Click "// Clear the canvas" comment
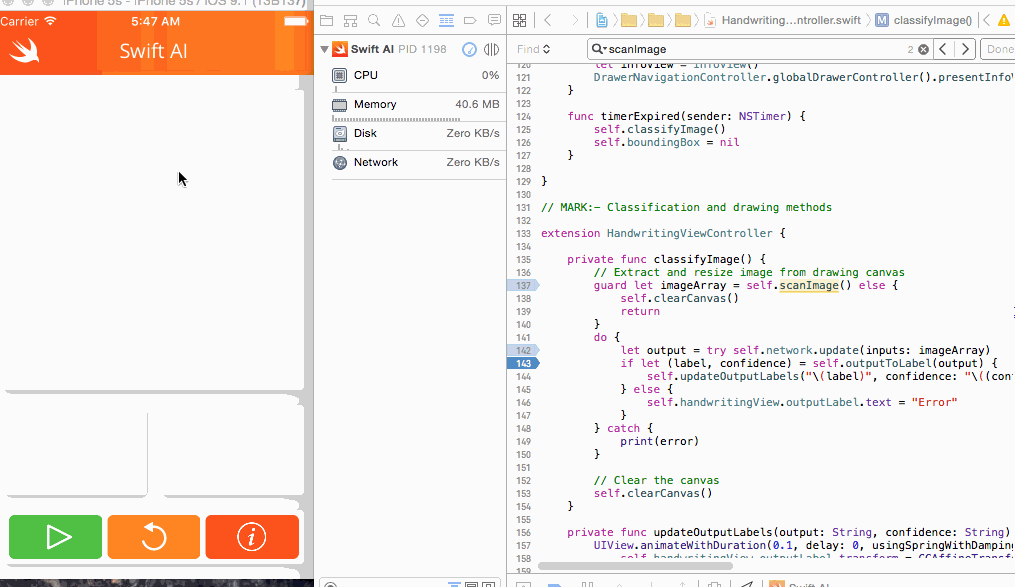Screen dimensions: 1015x587 656,480
